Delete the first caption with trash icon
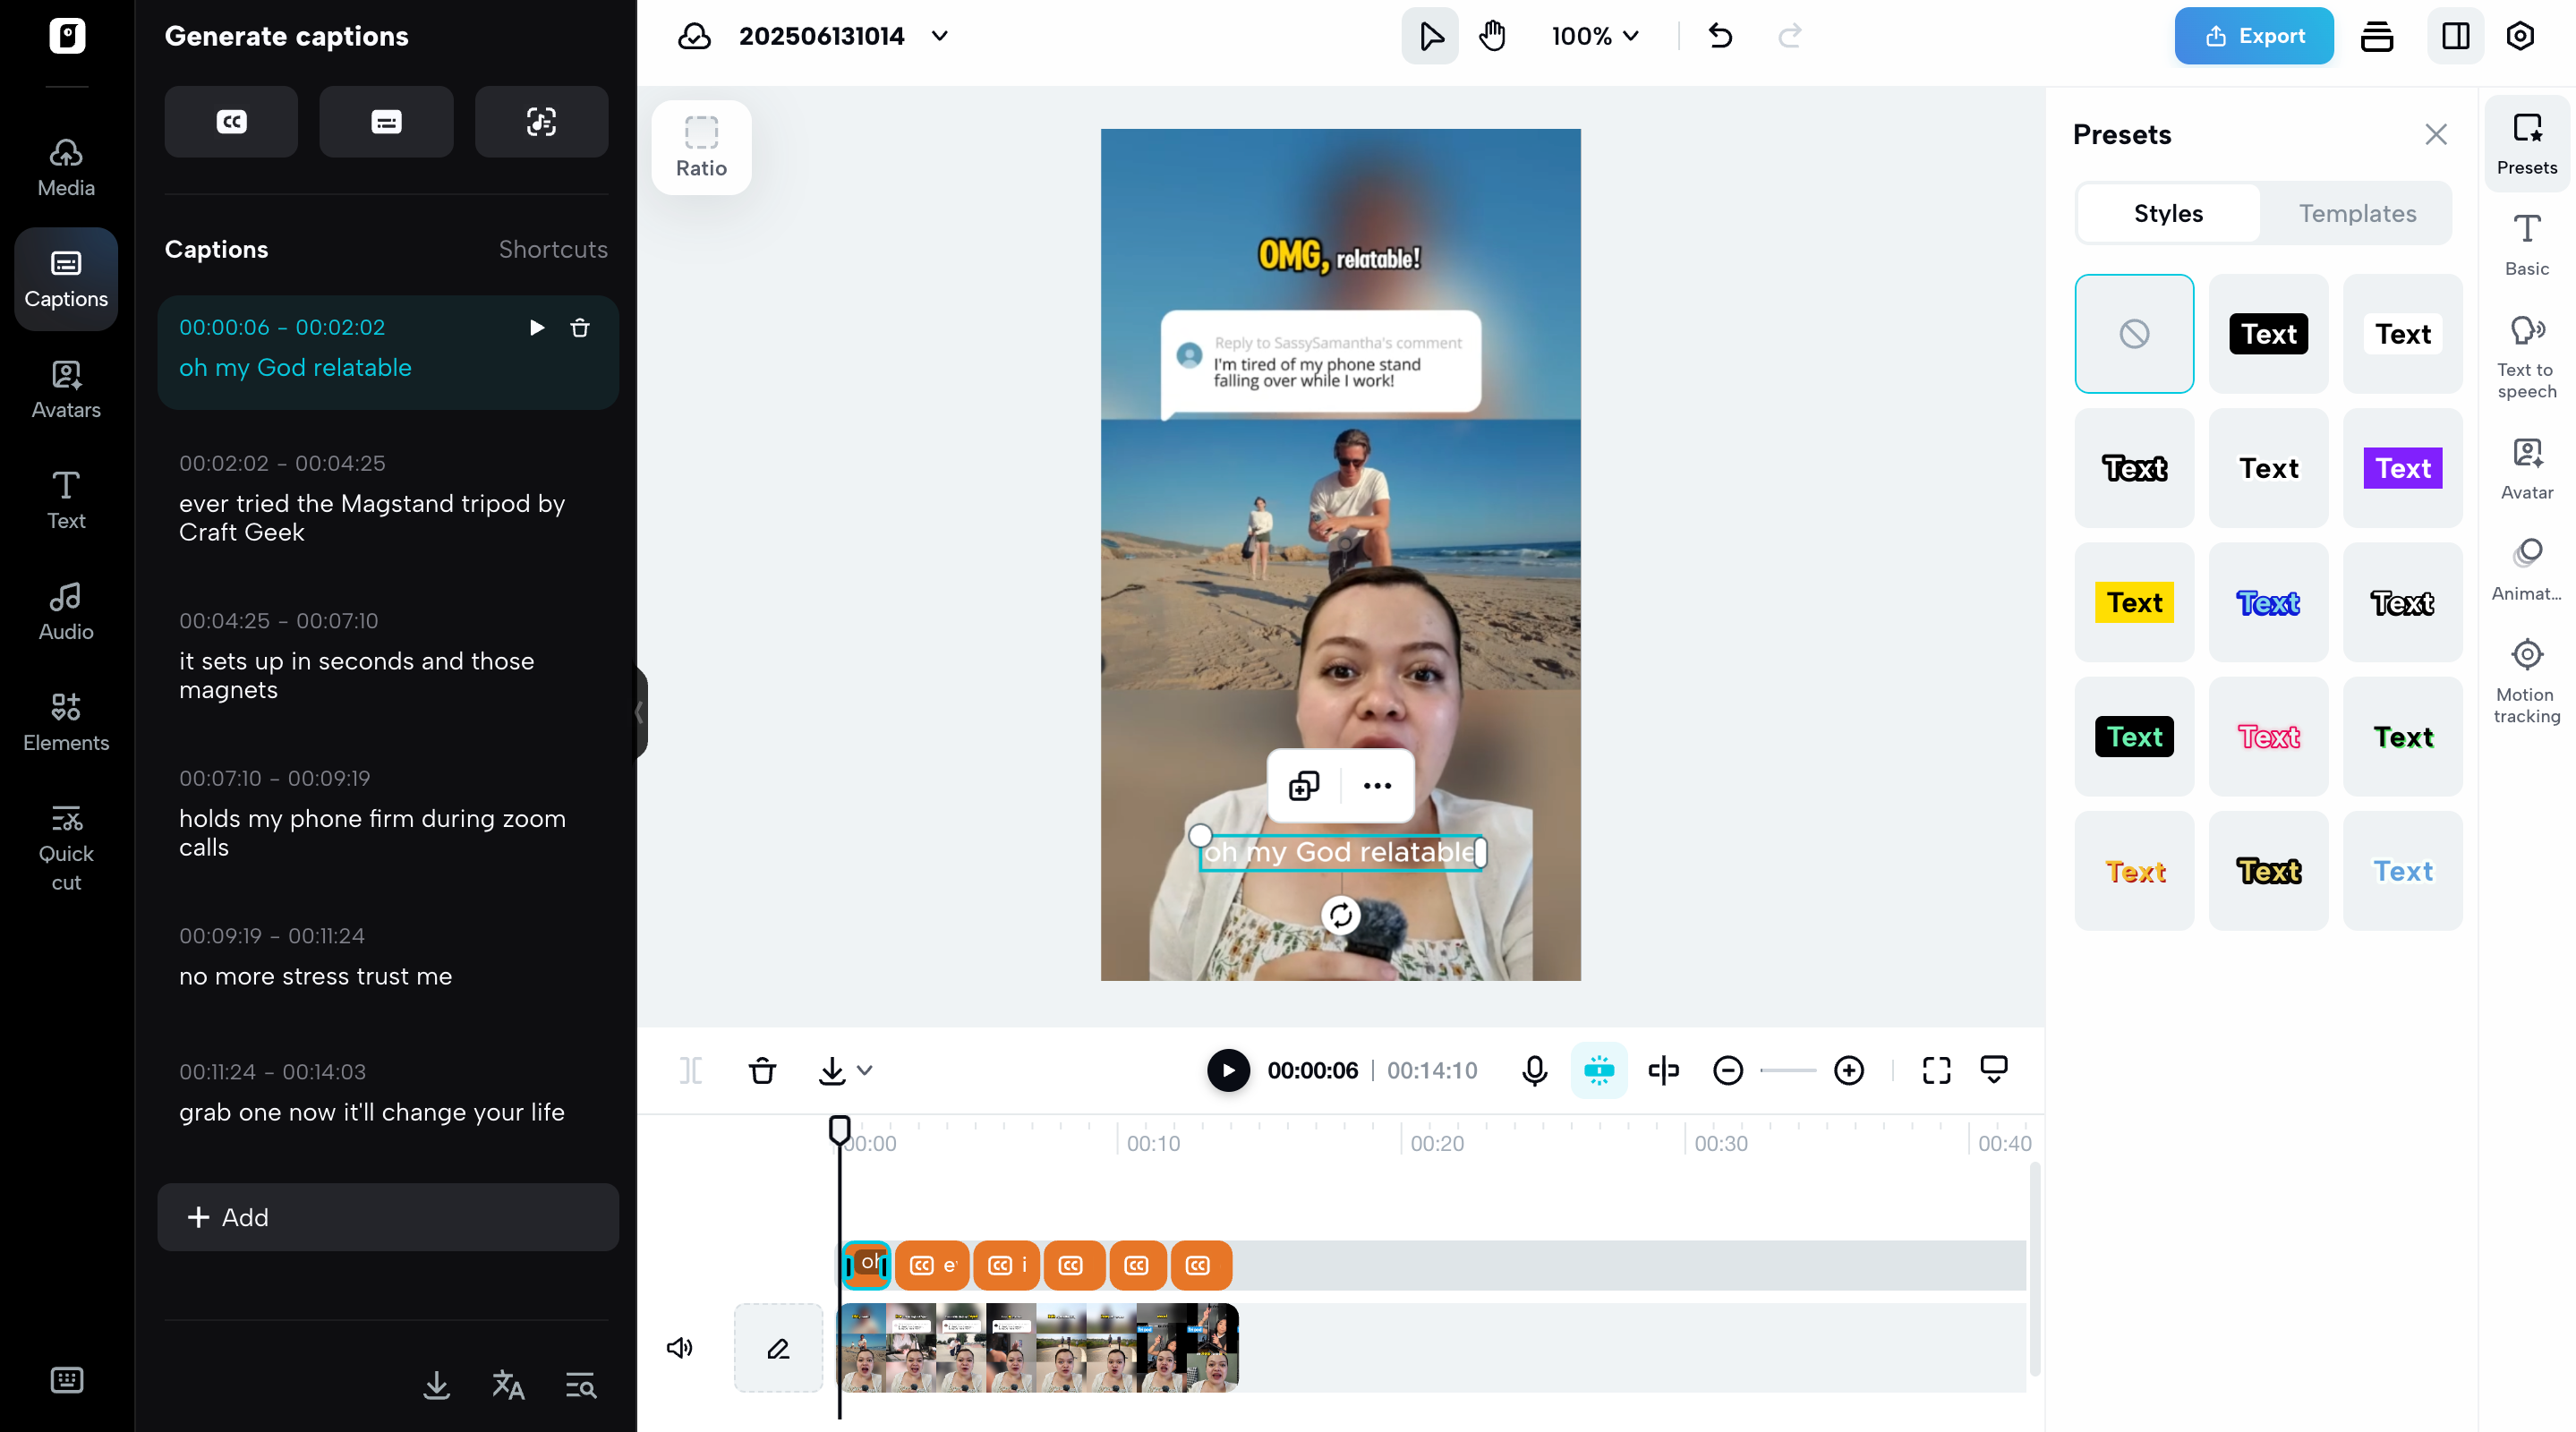Viewport: 2576px width, 1432px height. (x=580, y=328)
